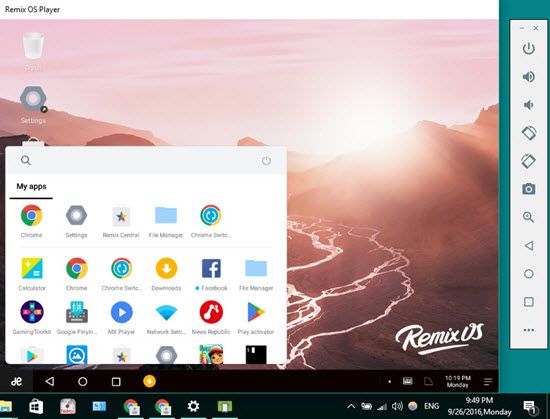Viewport: 550px width, 419px height.
Task: Open the GamingToolkit app
Action: pyautogui.click(x=32, y=317)
